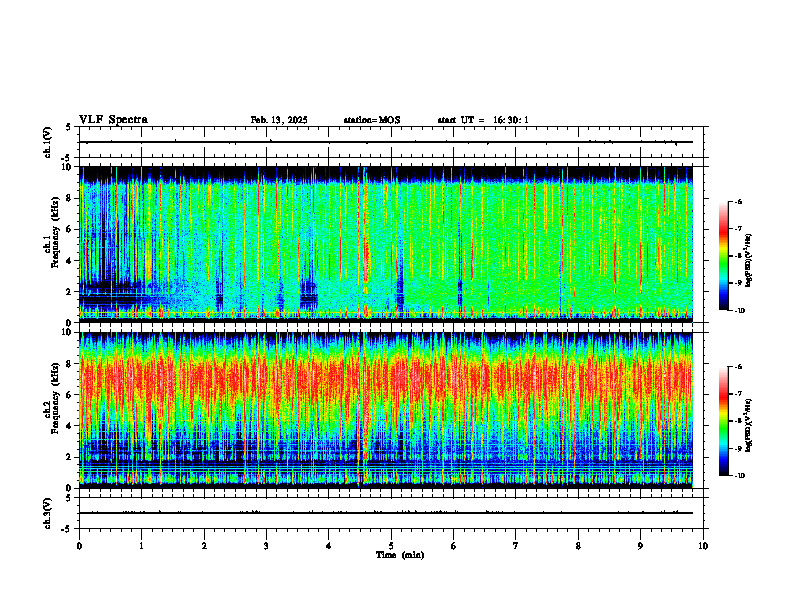The width and height of the screenshot is (792, 612).
Task: Click the "Time (min)" axis label
Action: click(x=400, y=555)
